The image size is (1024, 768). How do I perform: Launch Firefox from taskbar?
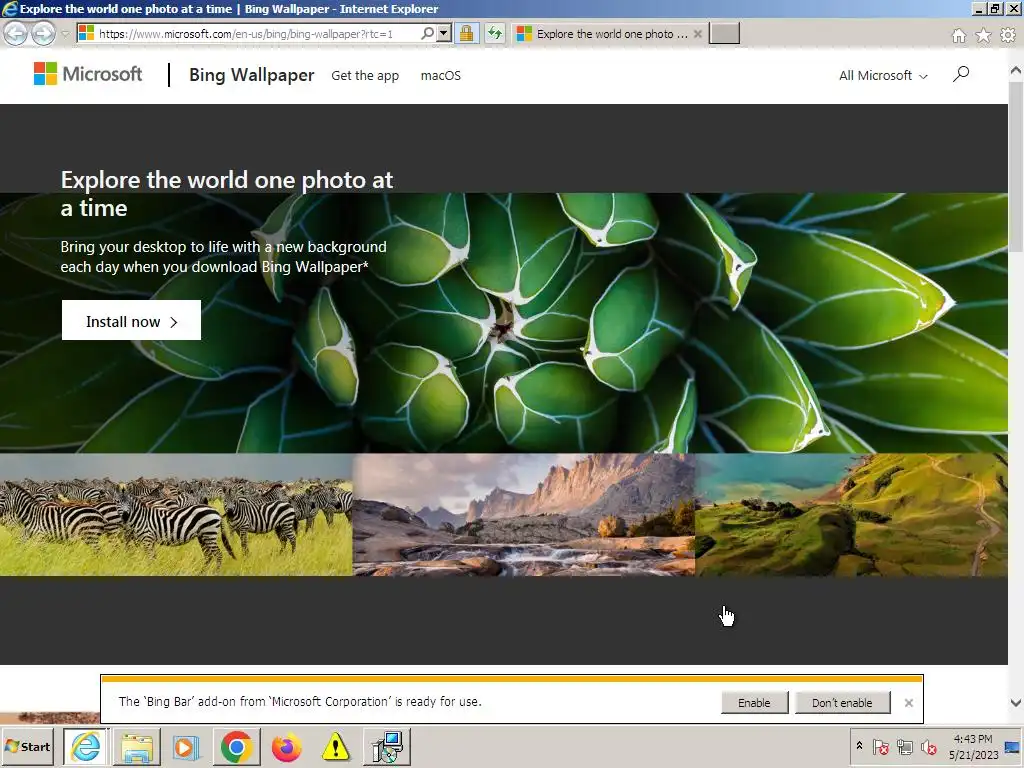pyautogui.click(x=286, y=746)
